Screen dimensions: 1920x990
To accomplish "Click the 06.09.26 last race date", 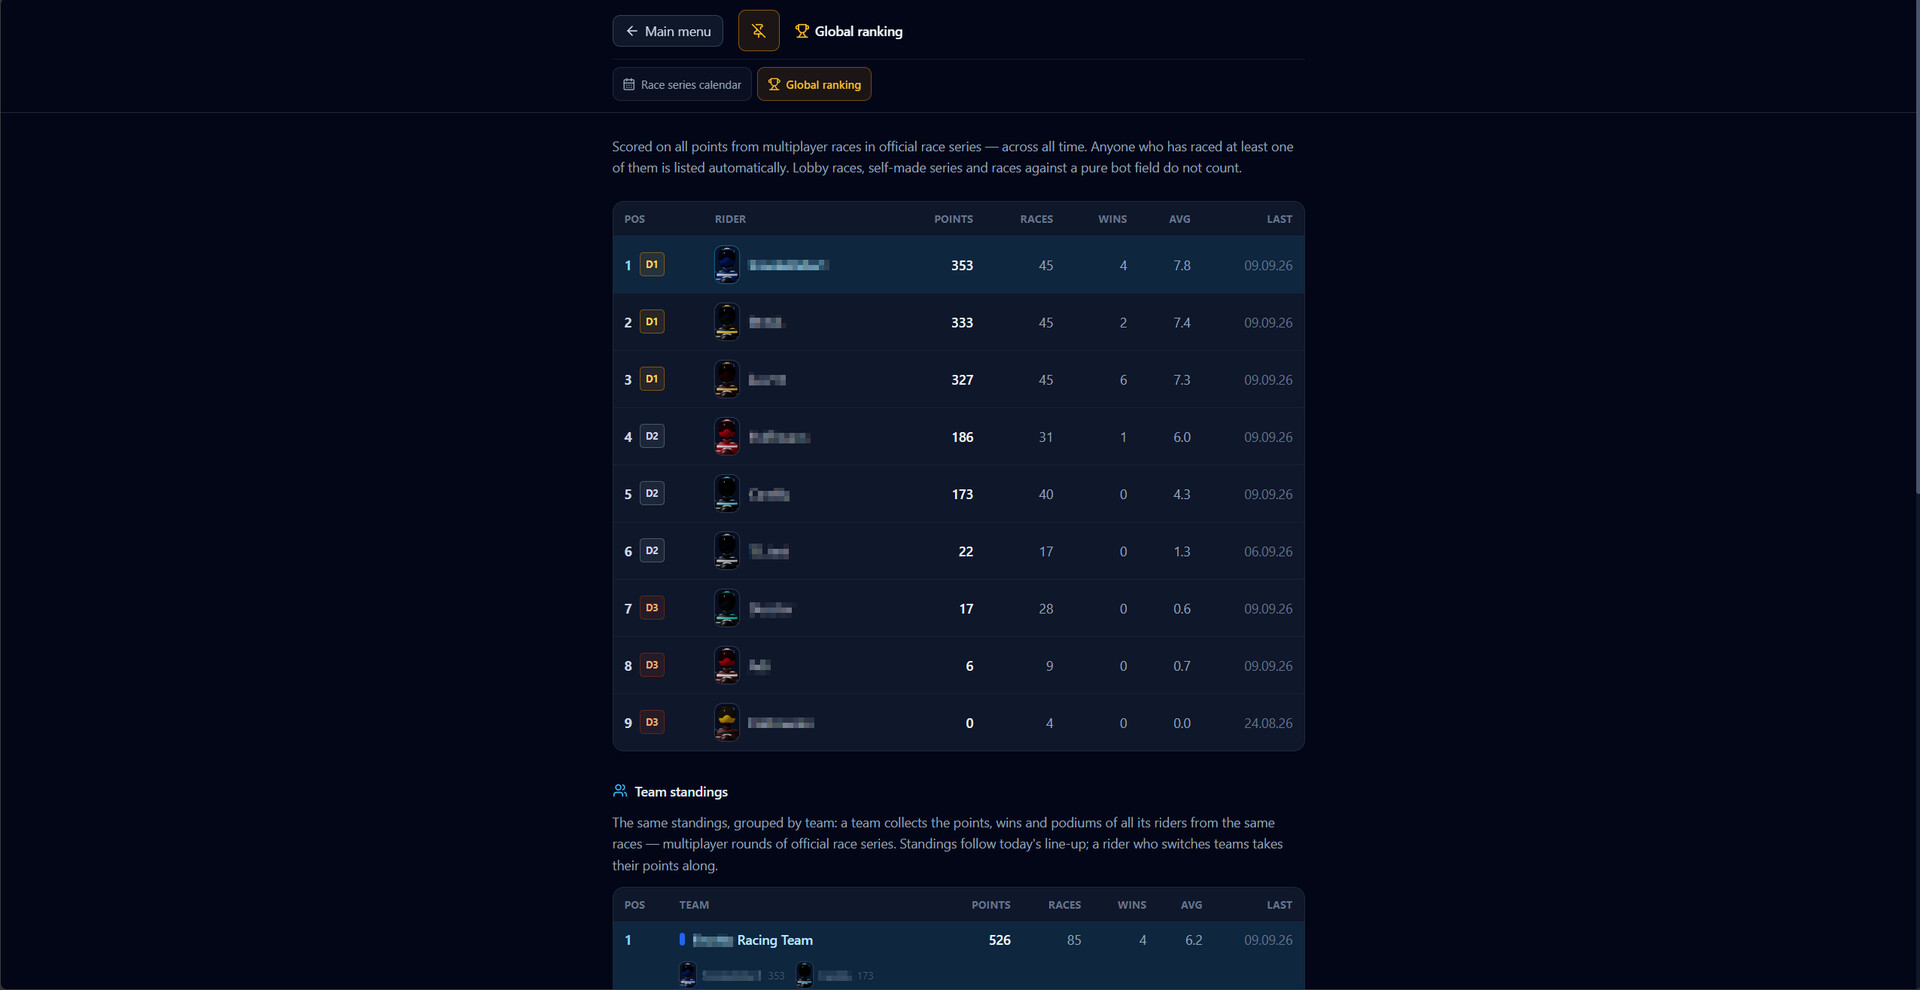I will pos(1268,551).
